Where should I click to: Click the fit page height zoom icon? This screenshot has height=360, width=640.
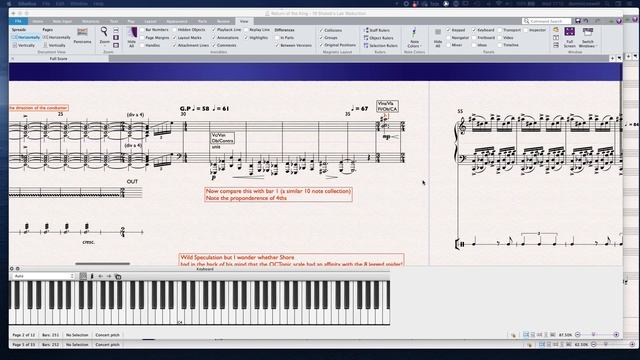coord(116,38)
